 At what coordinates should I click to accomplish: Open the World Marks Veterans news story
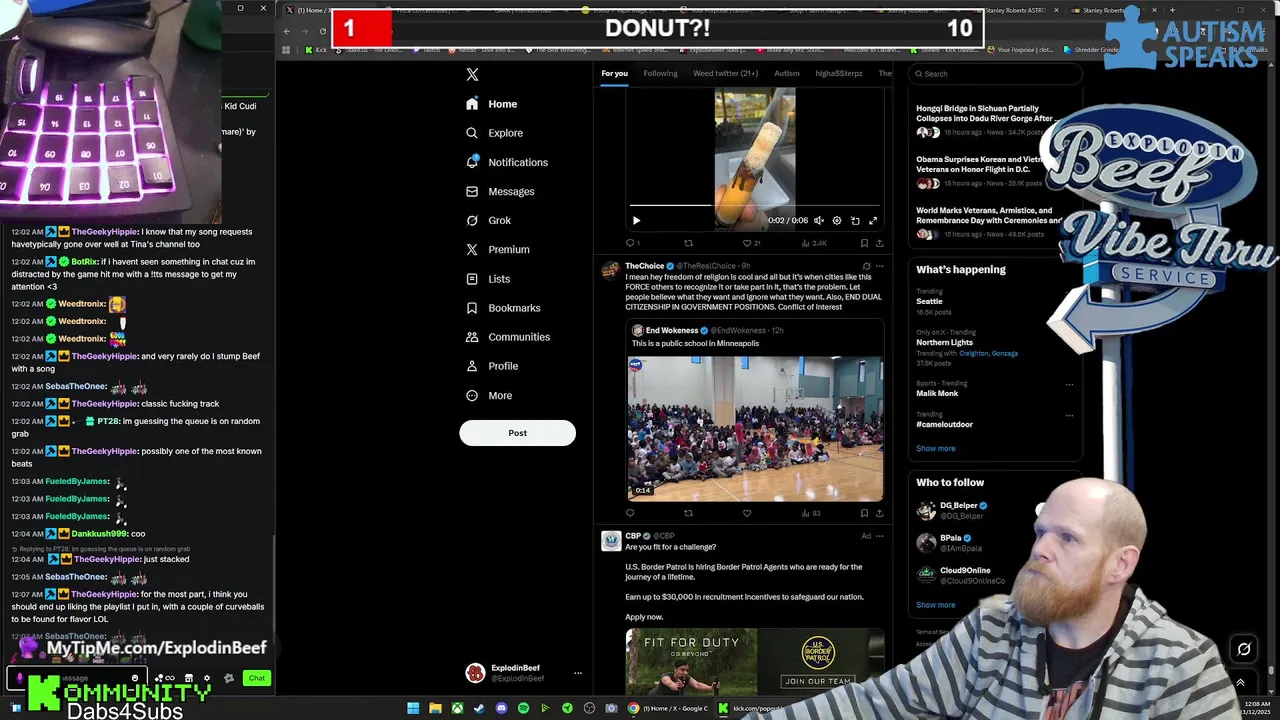(986, 222)
